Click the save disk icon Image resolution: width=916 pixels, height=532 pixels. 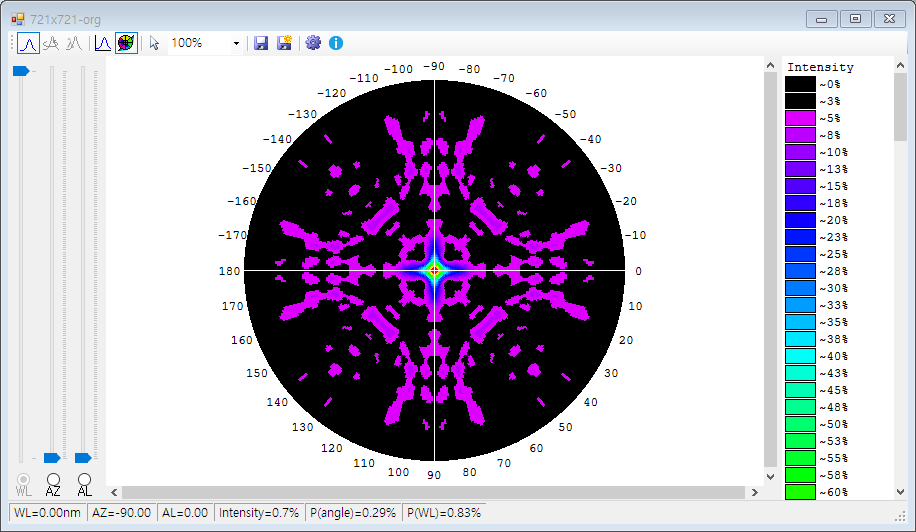[261, 43]
